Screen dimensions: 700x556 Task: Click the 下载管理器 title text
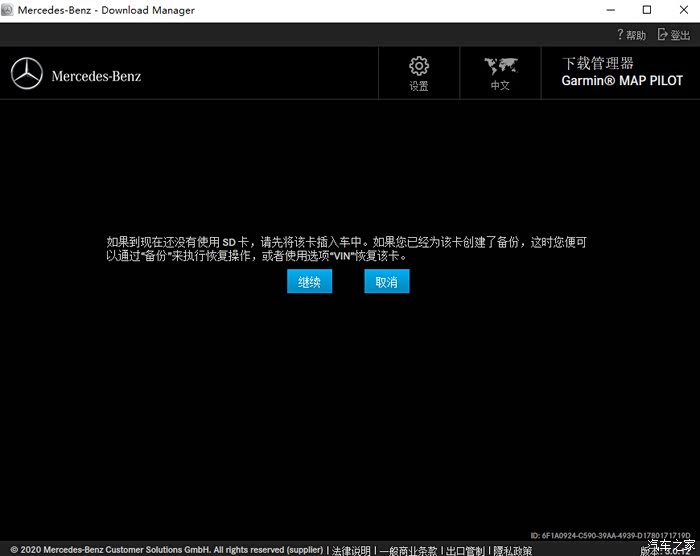598,63
